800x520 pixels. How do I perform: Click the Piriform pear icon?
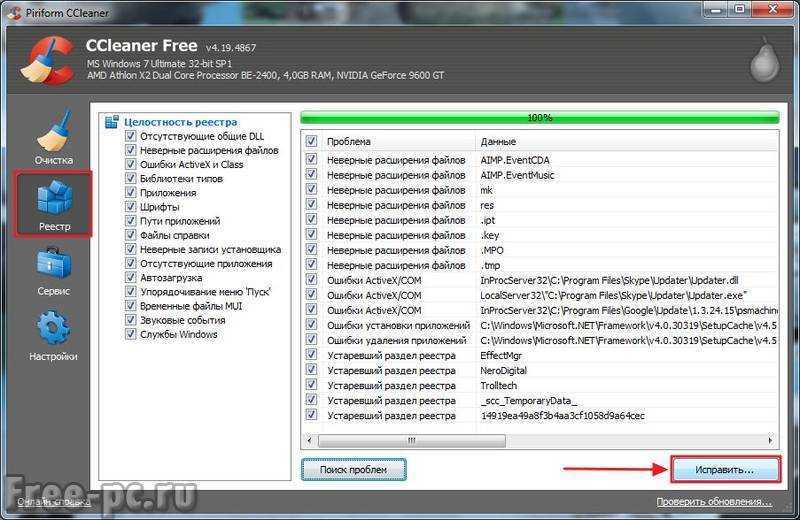pyautogui.click(x=764, y=60)
